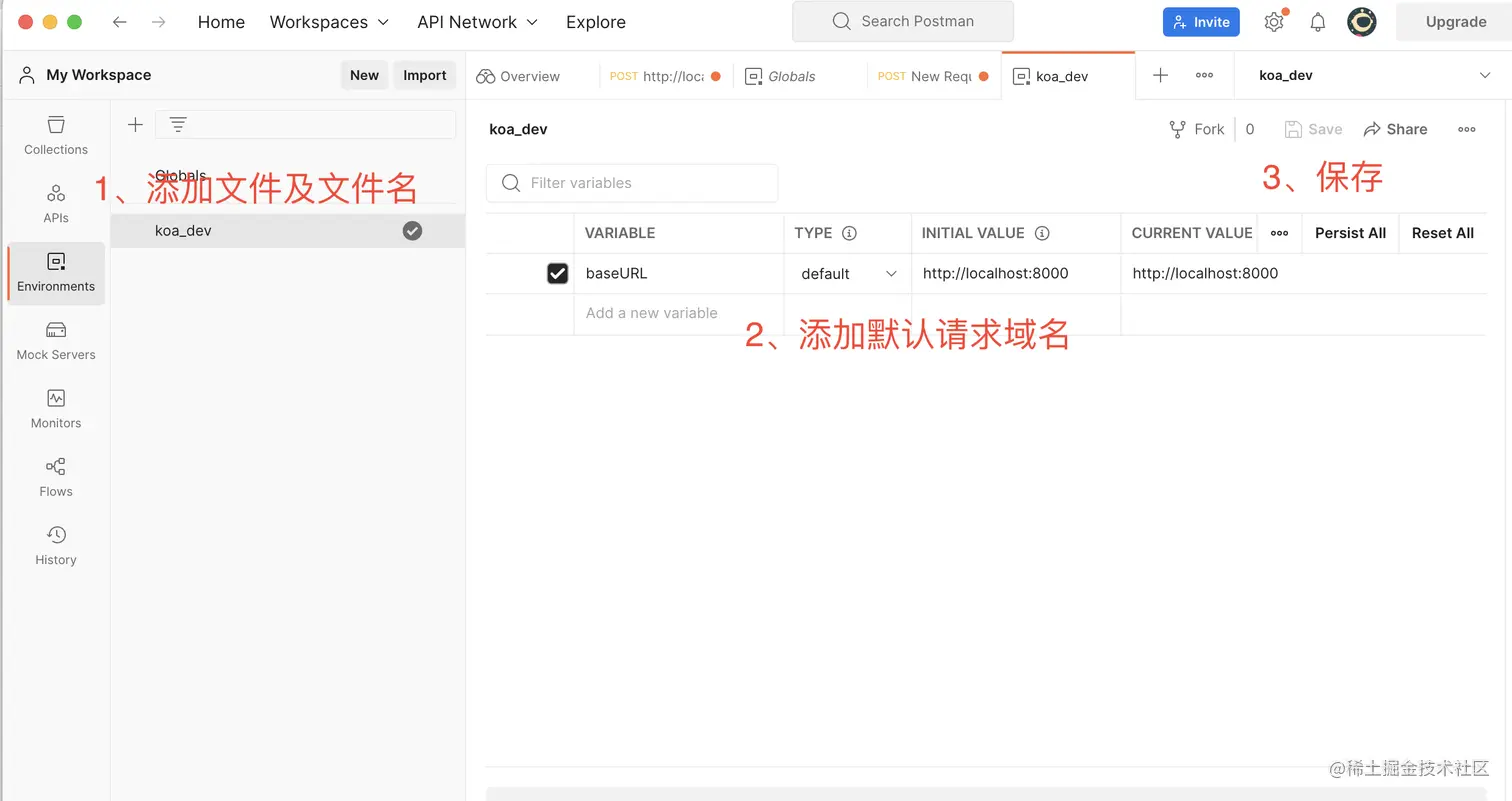Create a new environment with the plus icon

[135, 124]
